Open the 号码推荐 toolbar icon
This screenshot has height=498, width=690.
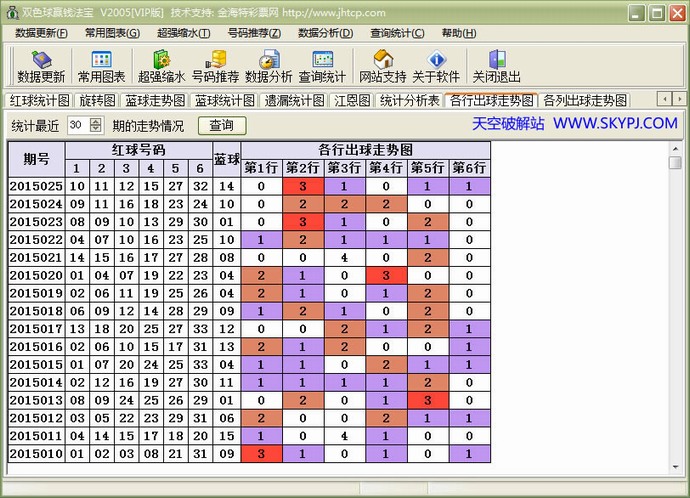coord(215,66)
